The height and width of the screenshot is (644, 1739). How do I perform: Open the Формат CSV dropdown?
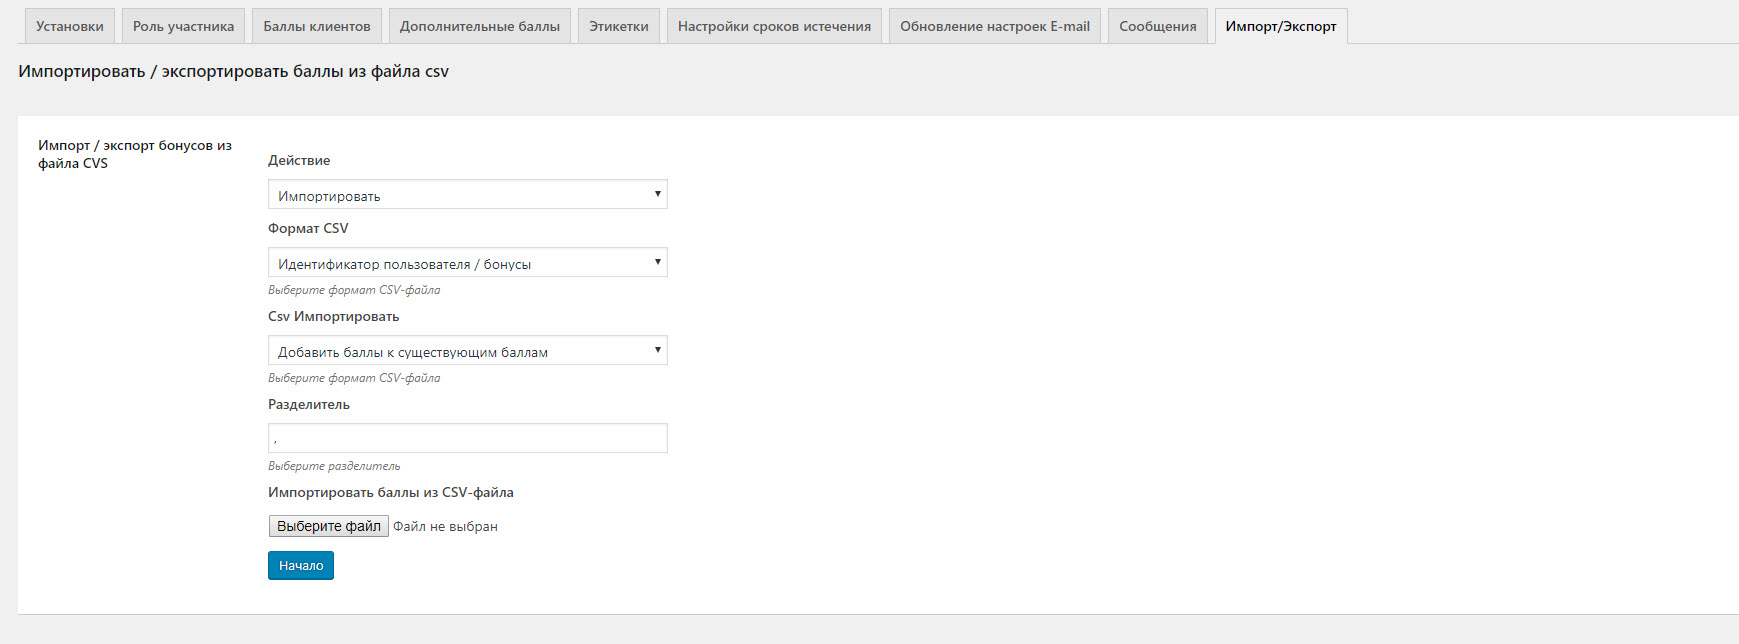(x=467, y=263)
